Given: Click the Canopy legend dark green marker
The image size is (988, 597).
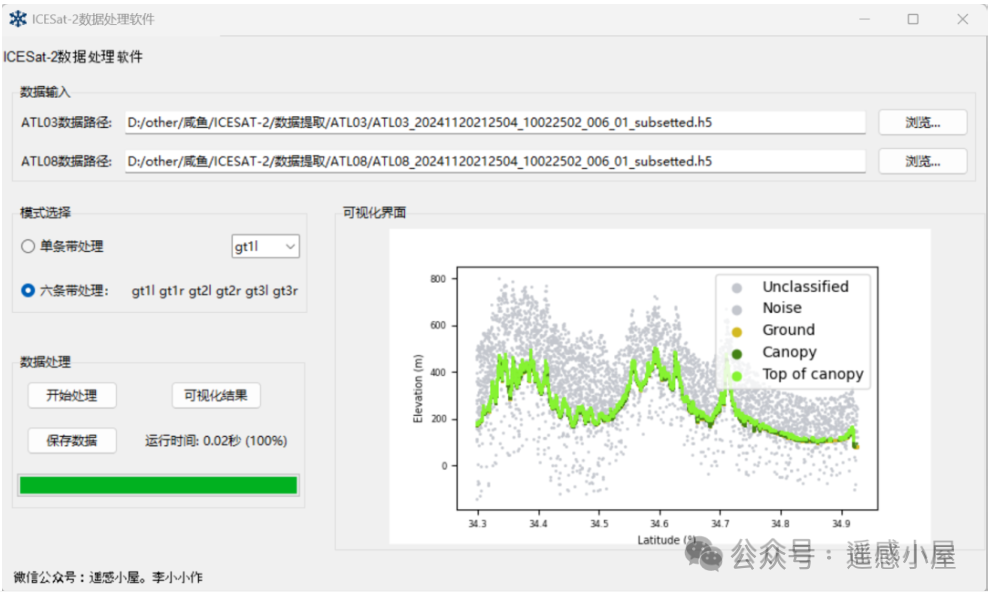Looking at the screenshot, I should click(x=737, y=354).
